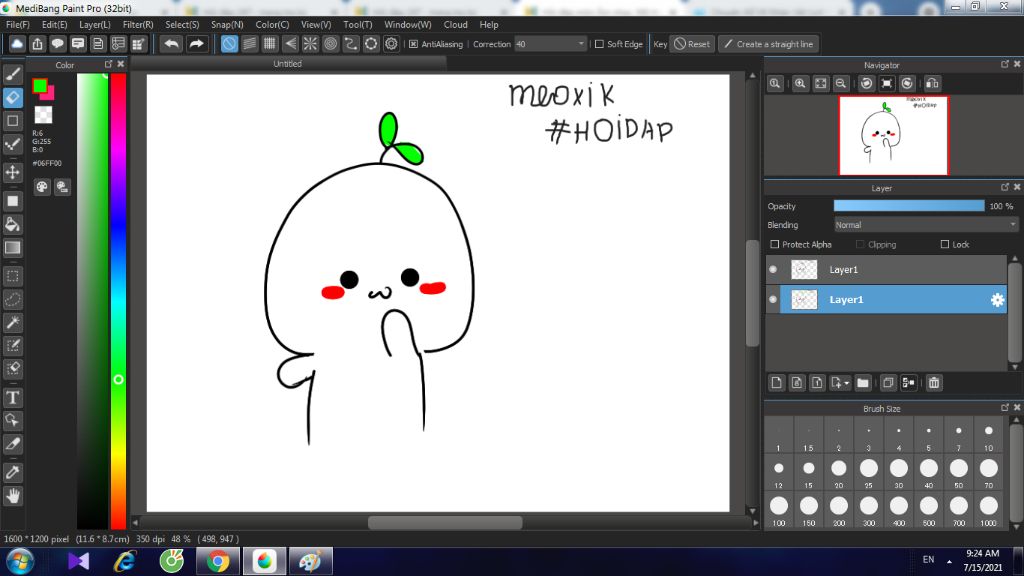This screenshot has width=1024, height=576.
Task: Flip the canvas view in Navigator
Action: click(x=933, y=84)
